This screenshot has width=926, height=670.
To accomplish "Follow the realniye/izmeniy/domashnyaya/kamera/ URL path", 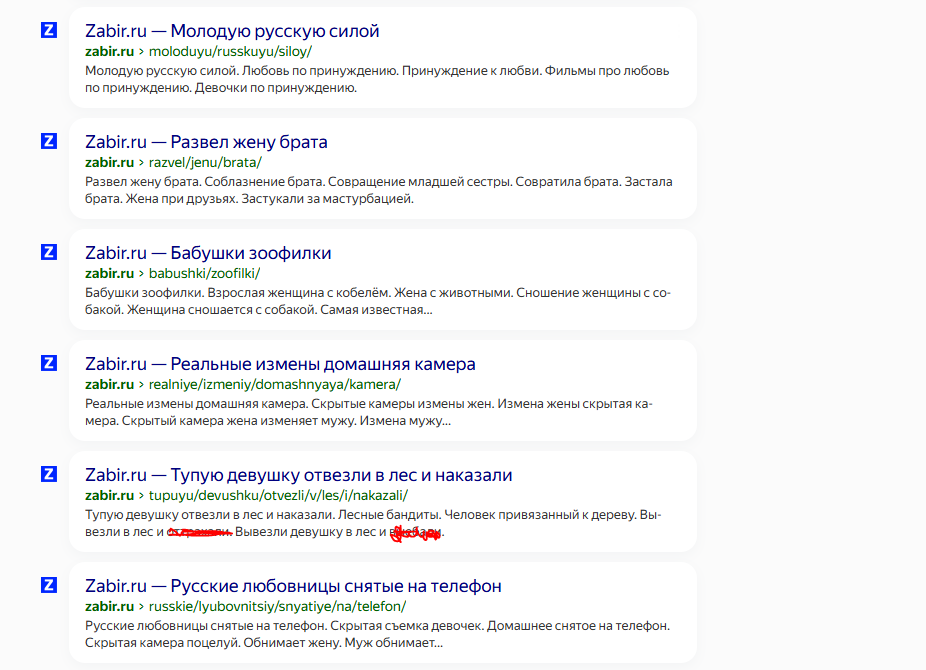I will tap(275, 384).
